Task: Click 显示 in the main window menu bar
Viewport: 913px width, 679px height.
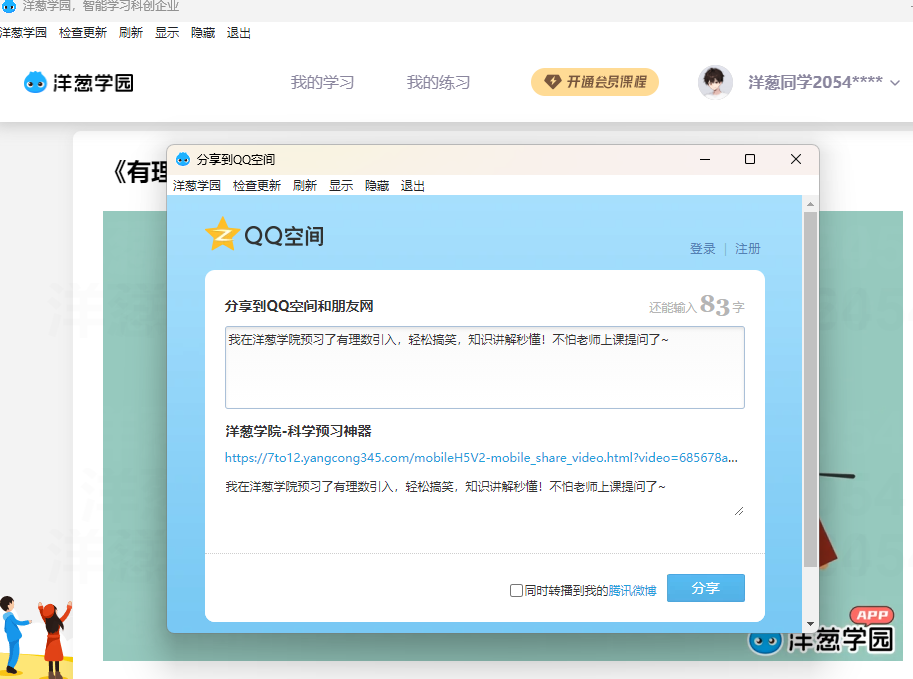Action: point(167,33)
